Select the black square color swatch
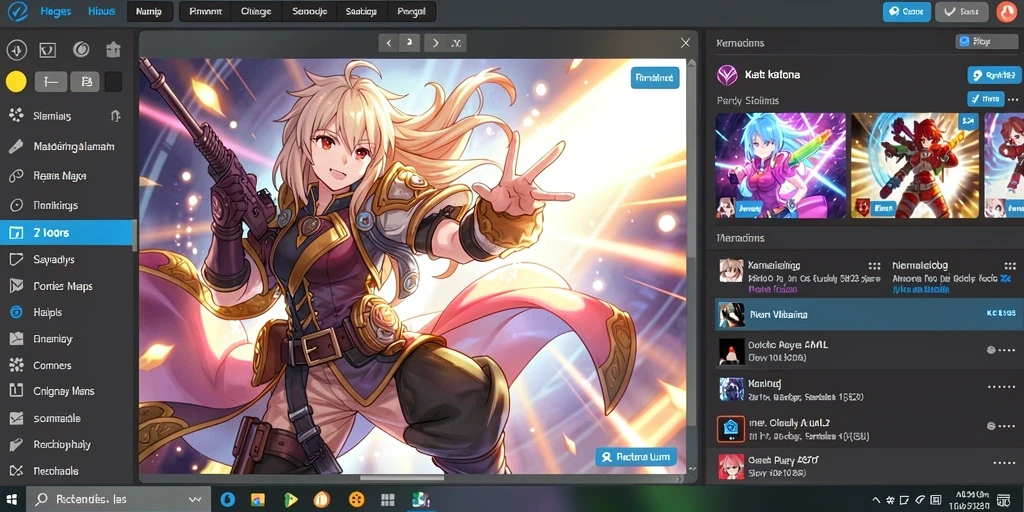This screenshot has width=1024, height=512. point(114,82)
